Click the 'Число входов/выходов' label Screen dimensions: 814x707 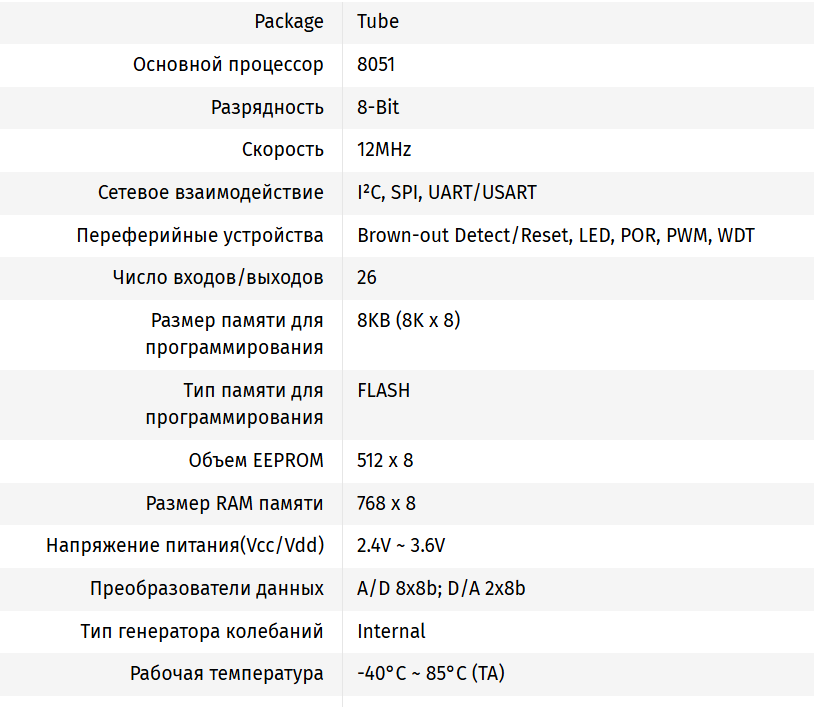pyautogui.click(x=218, y=277)
